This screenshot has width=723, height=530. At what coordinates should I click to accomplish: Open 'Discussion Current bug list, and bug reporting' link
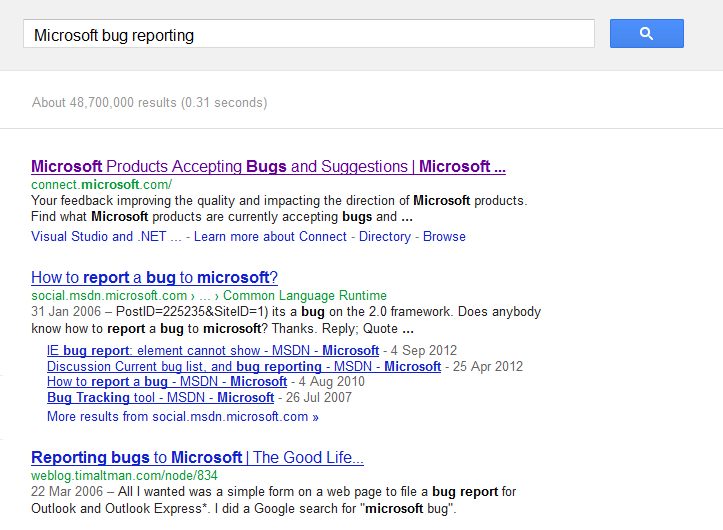(244, 367)
